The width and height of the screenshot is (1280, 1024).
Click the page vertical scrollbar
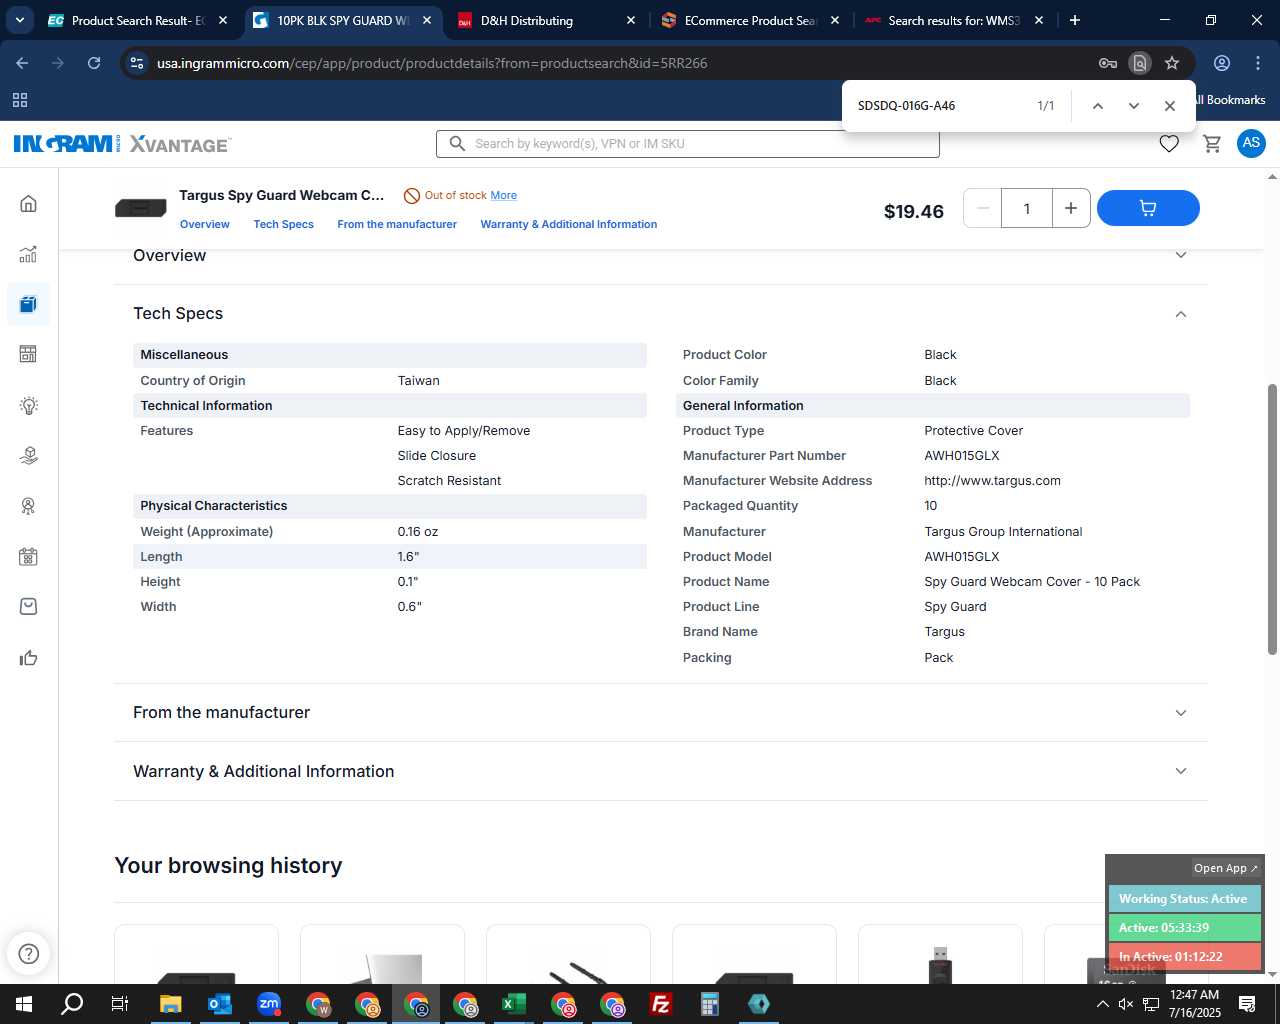(1272, 519)
